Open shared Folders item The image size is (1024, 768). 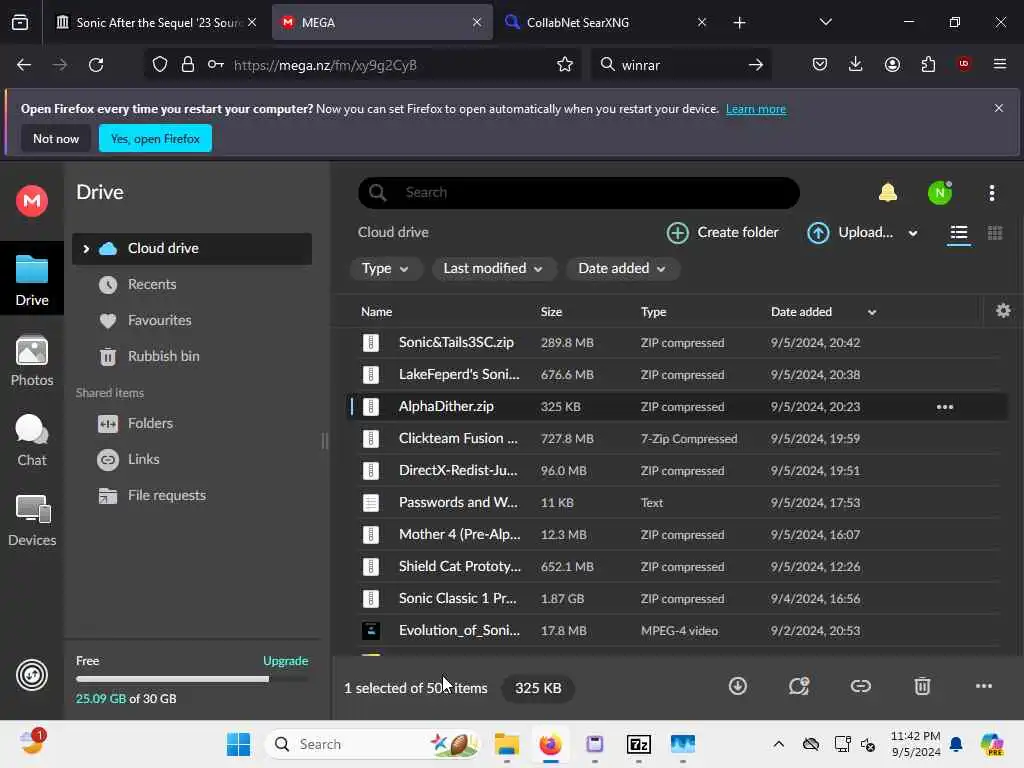point(150,423)
